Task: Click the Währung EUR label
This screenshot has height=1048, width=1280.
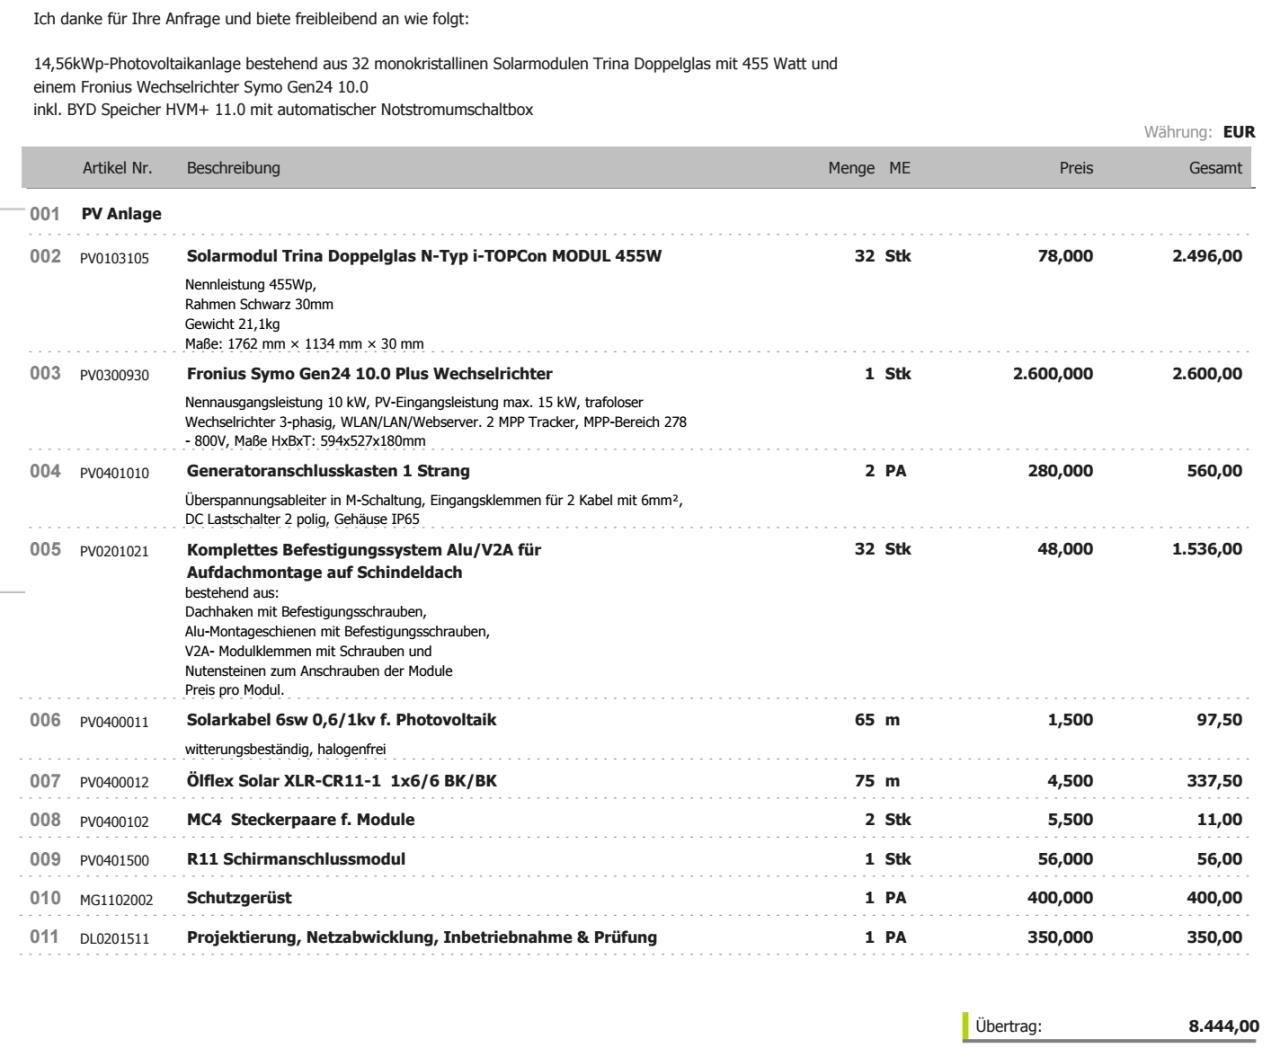Action: click(x=1199, y=132)
